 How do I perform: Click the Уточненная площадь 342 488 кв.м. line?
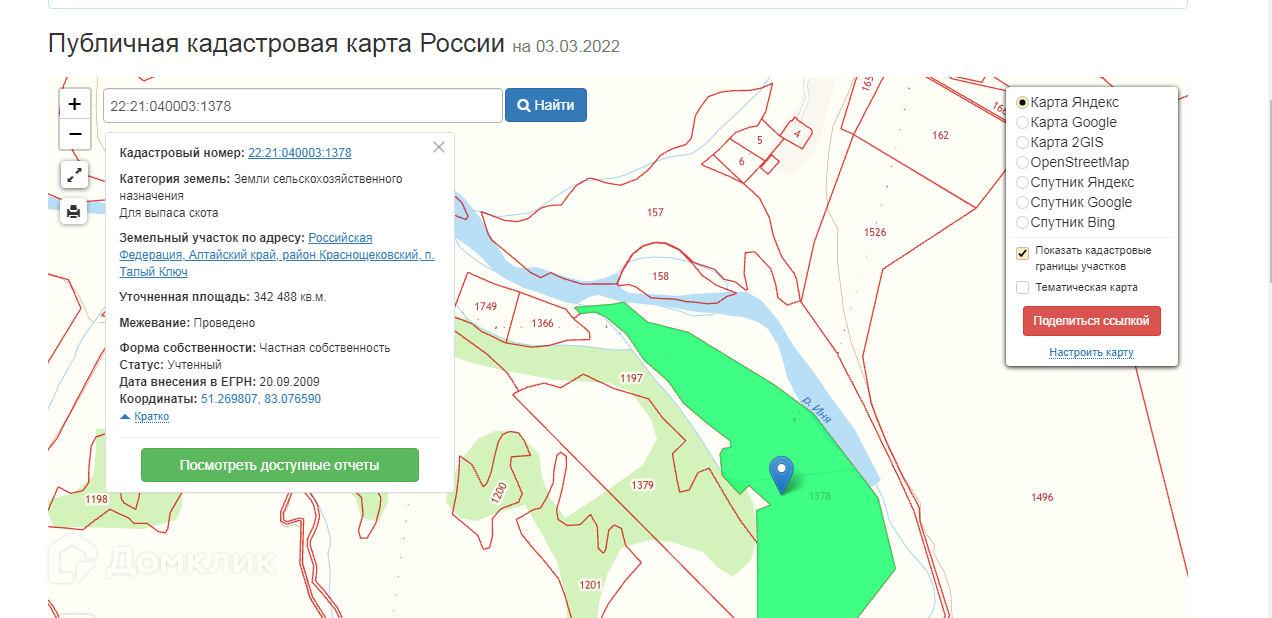[x=223, y=297]
